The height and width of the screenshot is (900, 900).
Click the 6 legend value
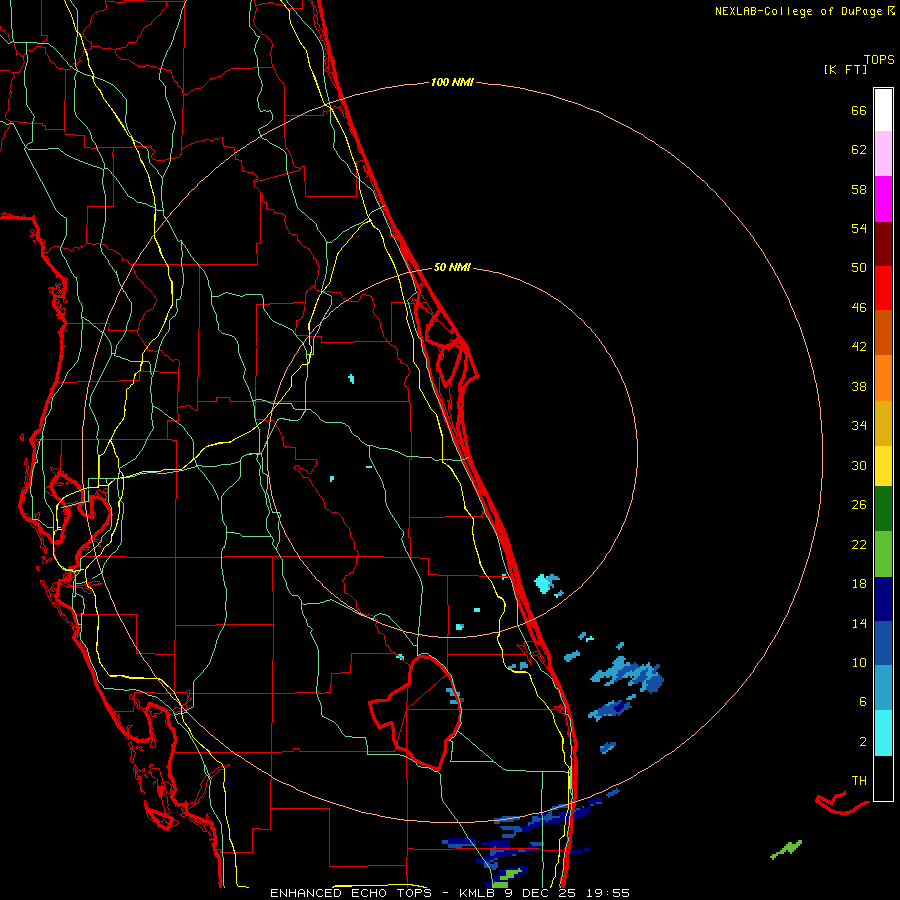pos(863,701)
